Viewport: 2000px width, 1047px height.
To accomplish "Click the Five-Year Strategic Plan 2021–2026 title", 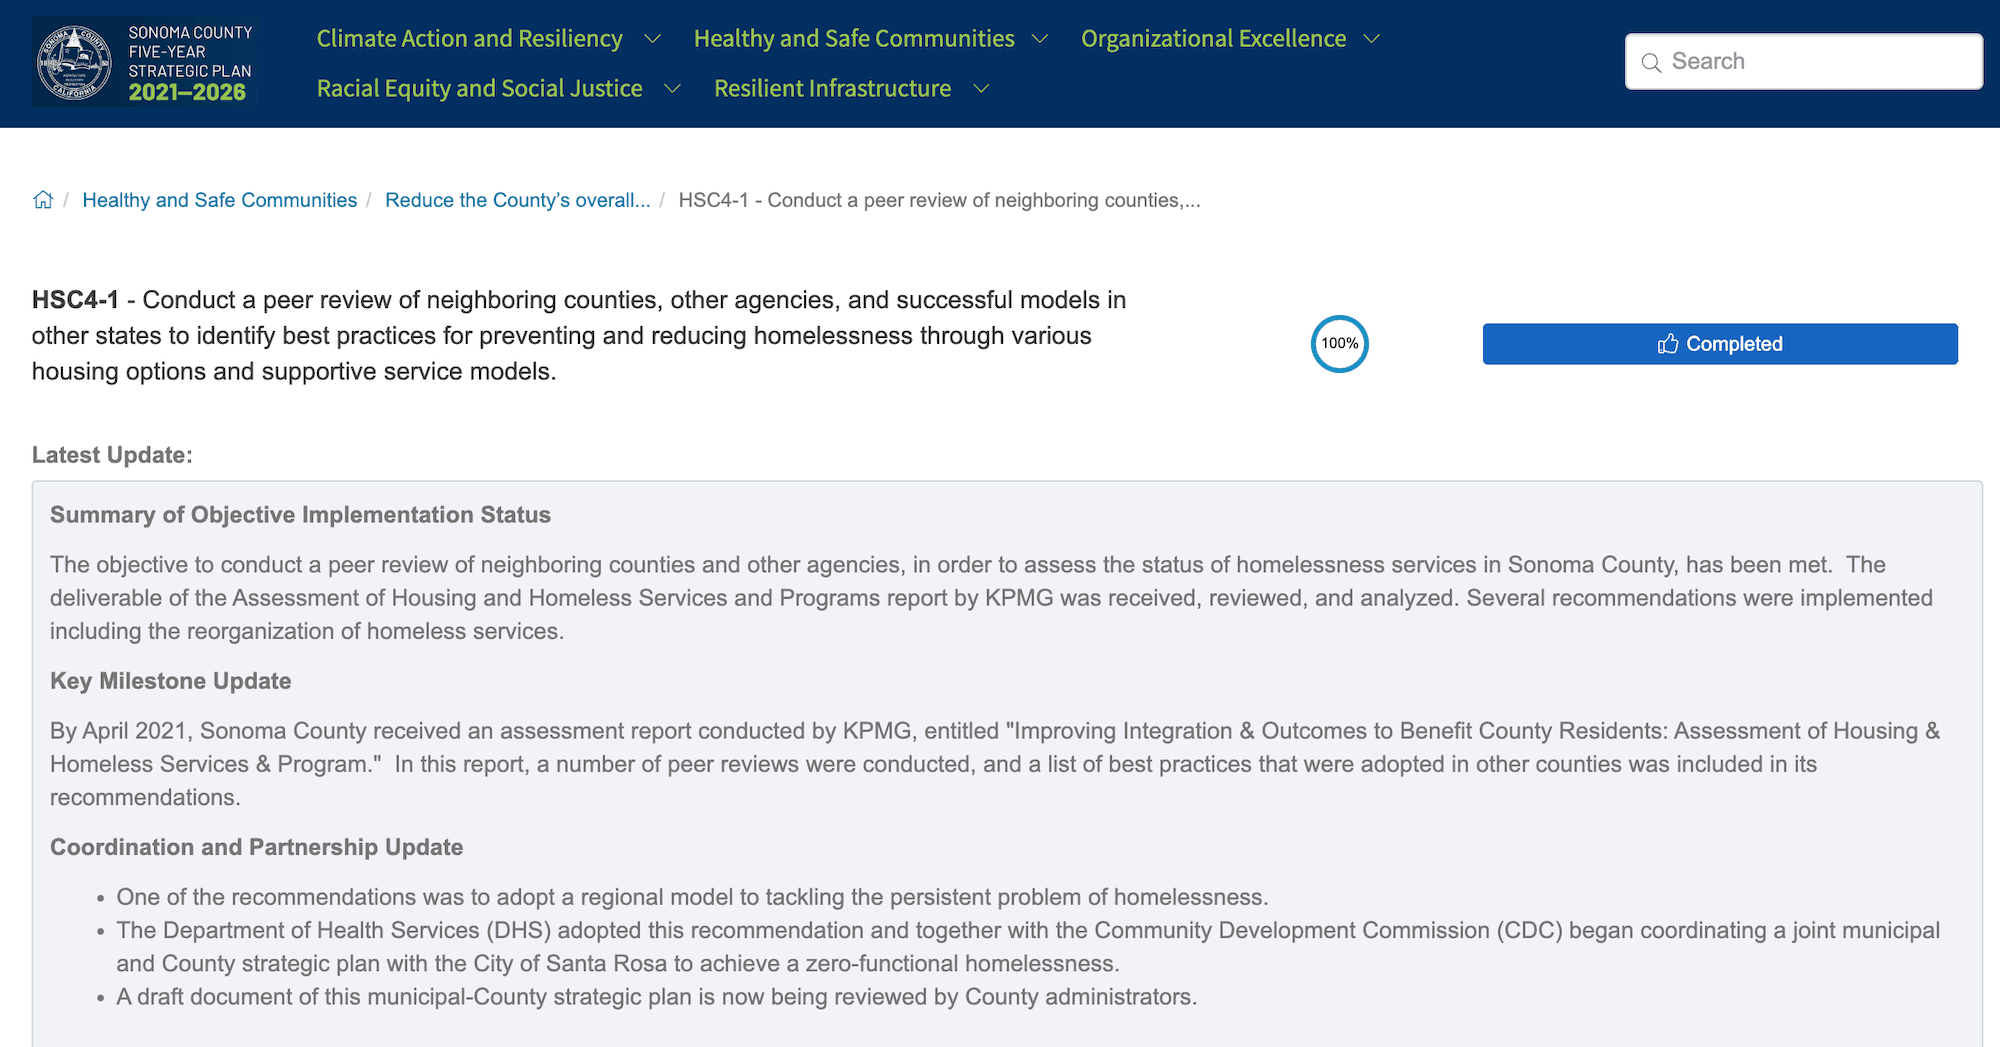I will tap(189, 62).
